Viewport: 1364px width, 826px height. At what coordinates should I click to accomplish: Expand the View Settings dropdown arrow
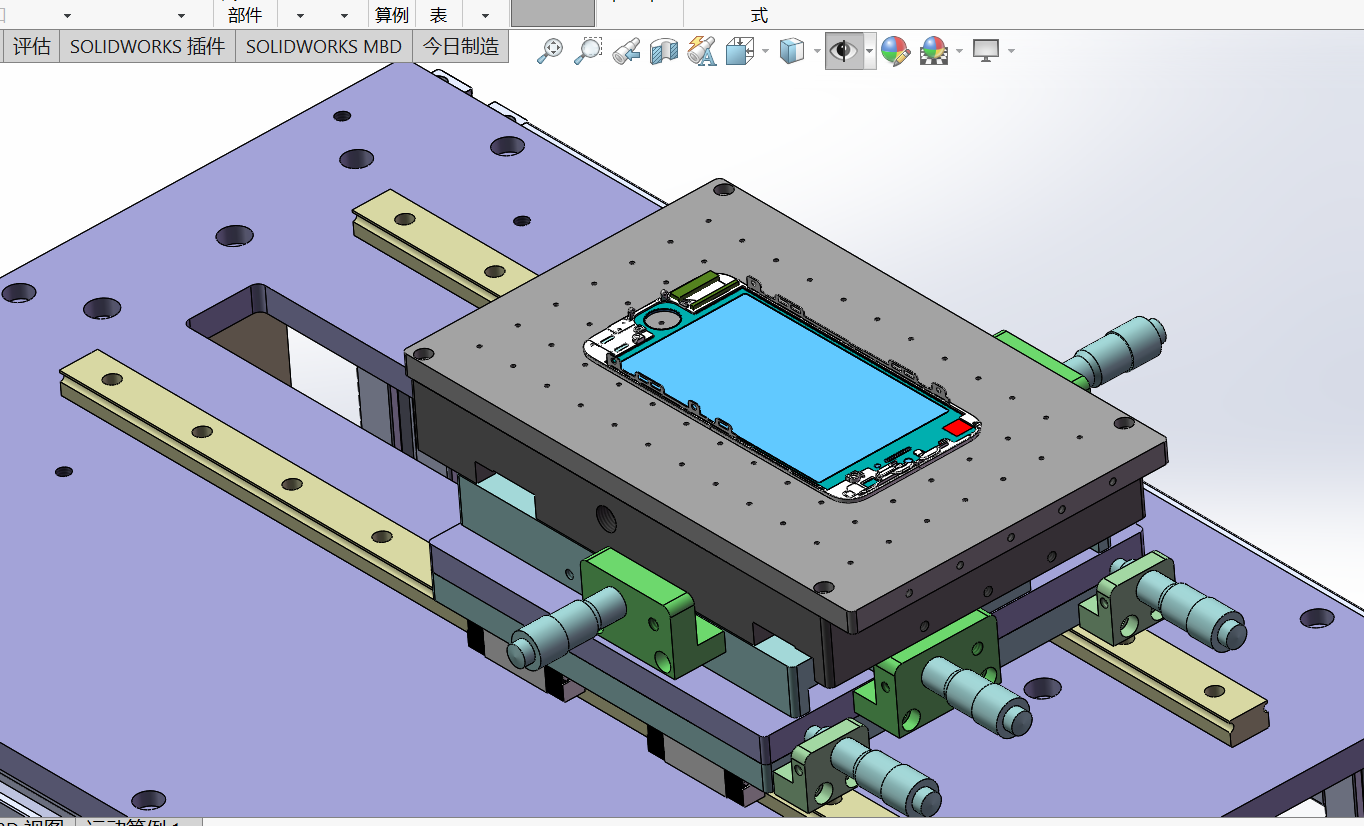pos(1012,51)
